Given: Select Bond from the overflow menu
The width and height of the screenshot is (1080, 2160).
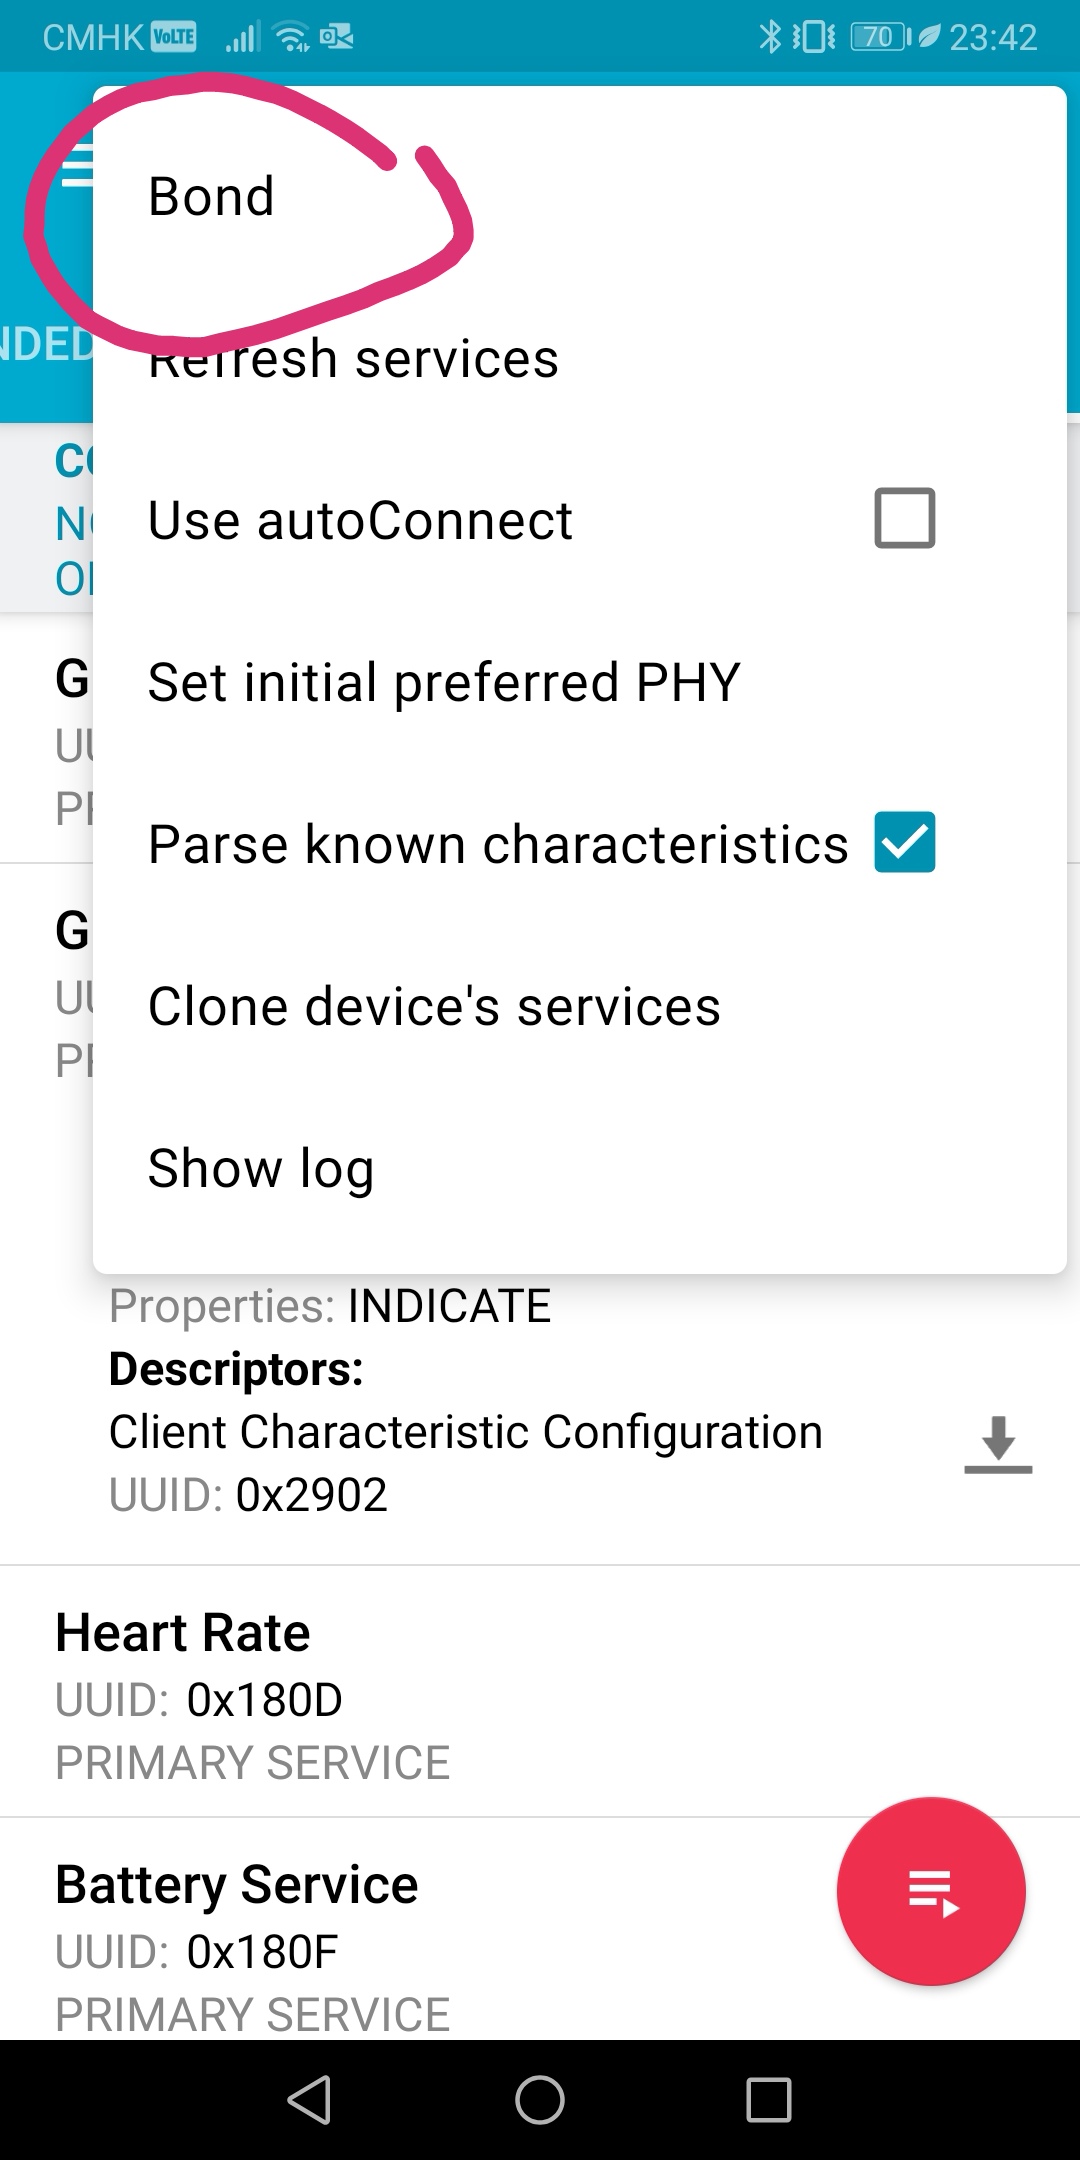Looking at the screenshot, I should click(212, 196).
